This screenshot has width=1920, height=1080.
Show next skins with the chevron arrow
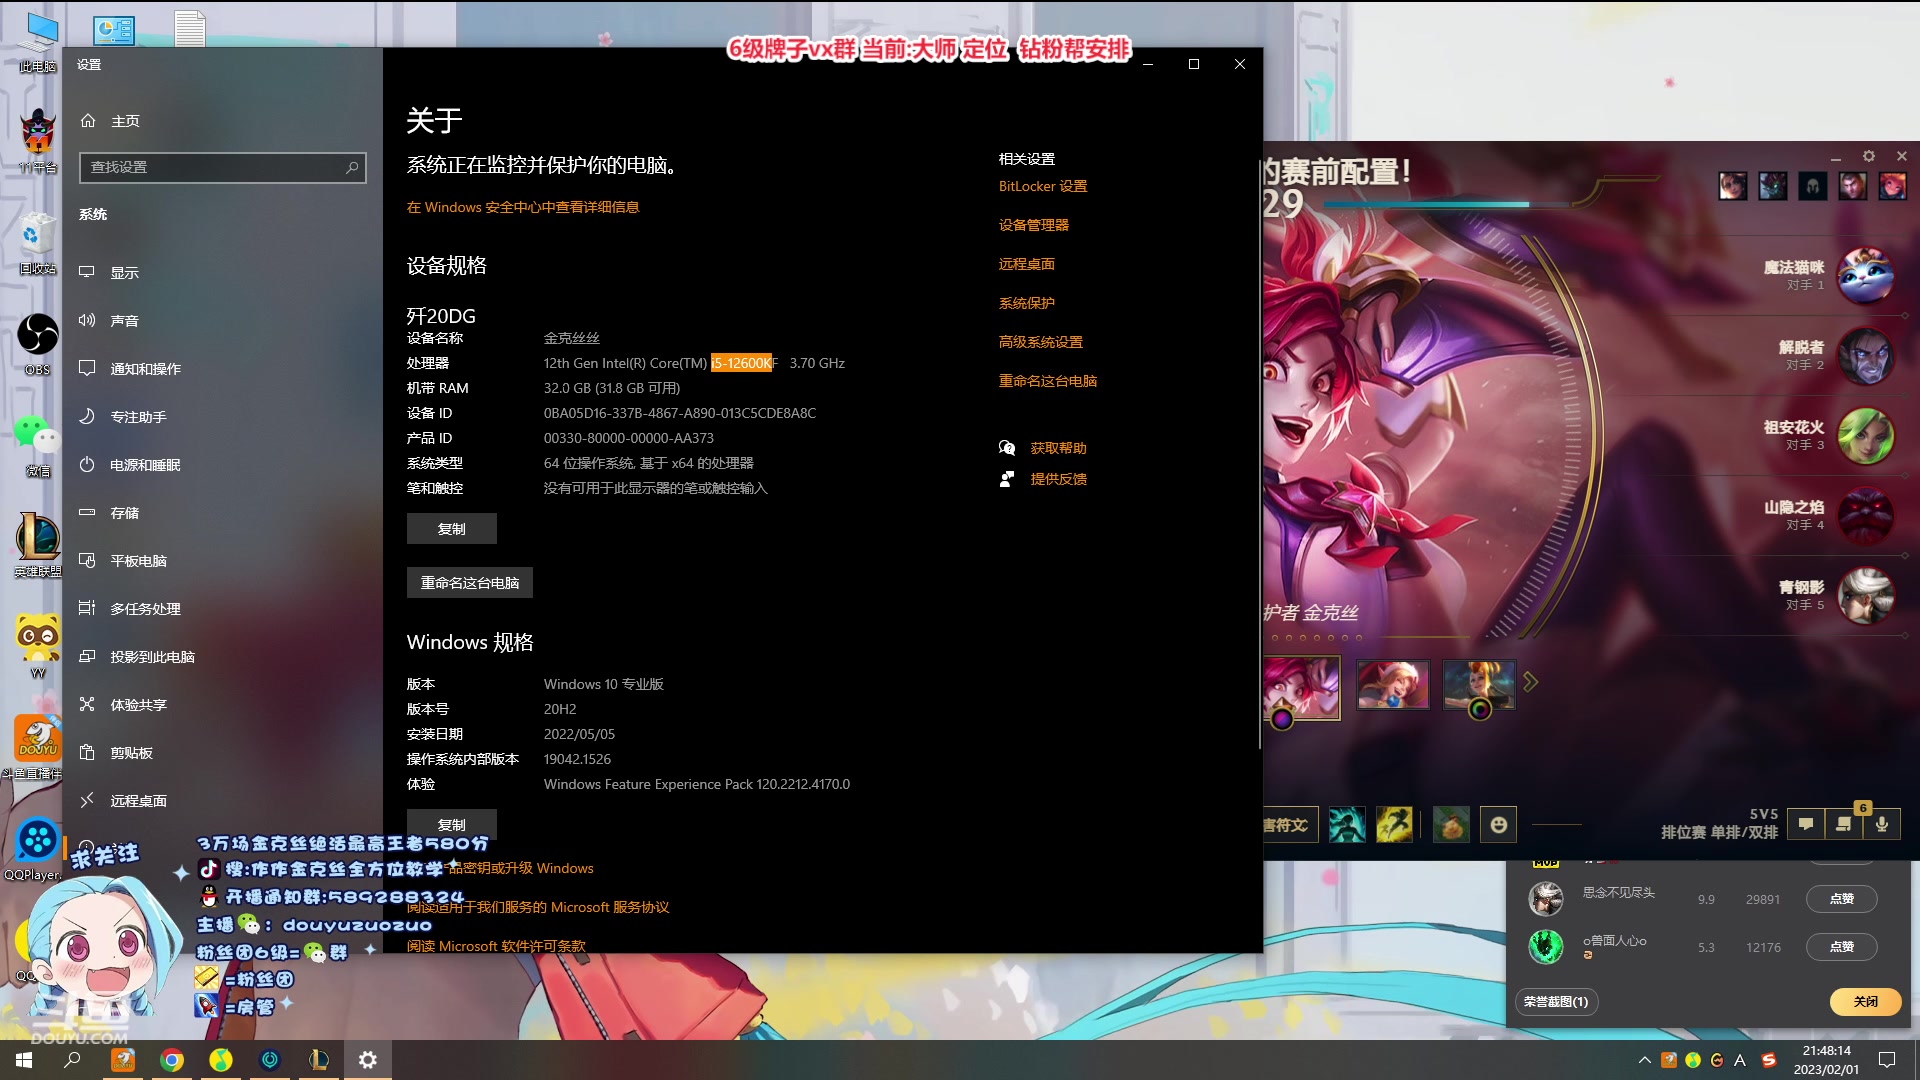[x=1530, y=682]
